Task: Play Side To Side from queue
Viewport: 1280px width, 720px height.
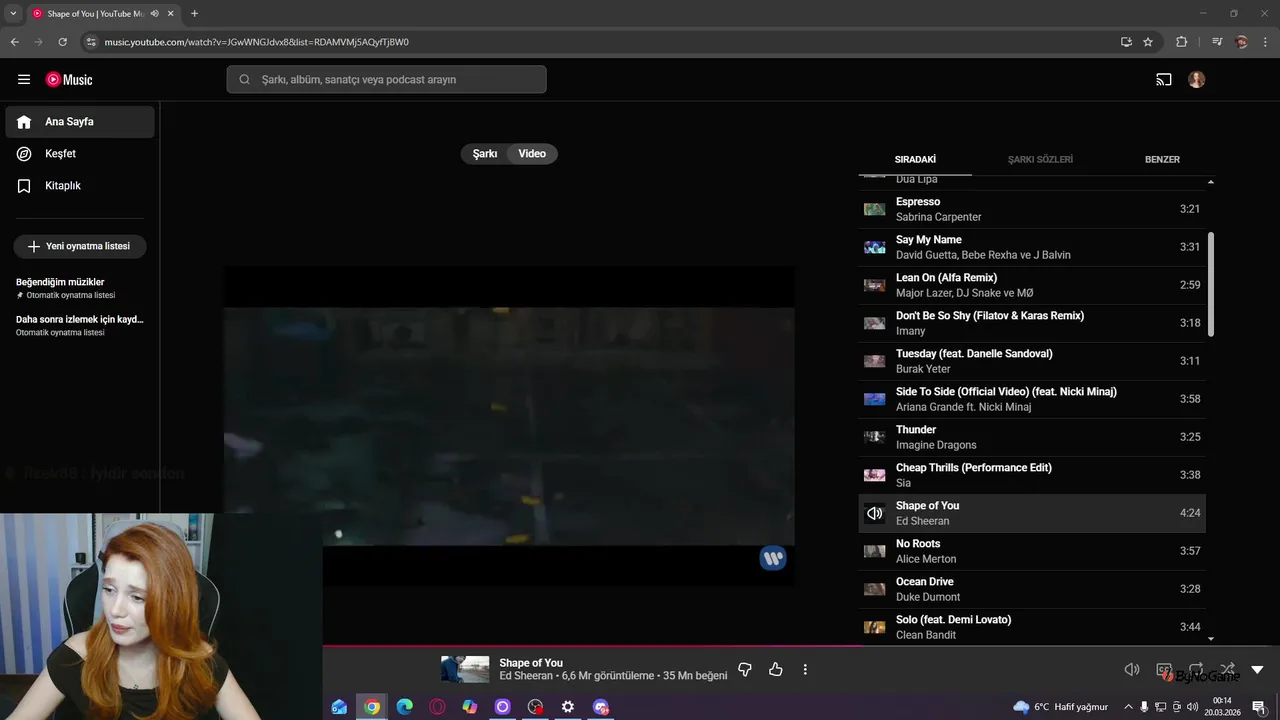Action: [x=1032, y=399]
